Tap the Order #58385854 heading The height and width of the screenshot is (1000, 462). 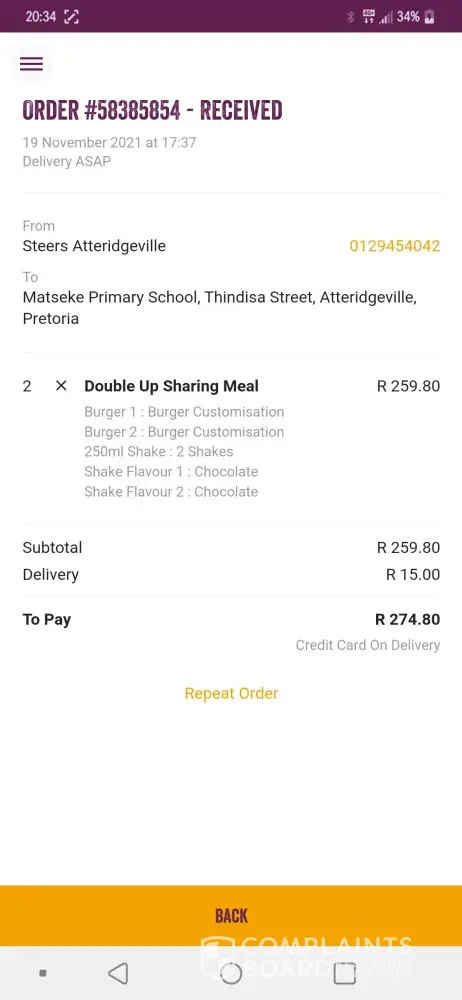tap(152, 110)
